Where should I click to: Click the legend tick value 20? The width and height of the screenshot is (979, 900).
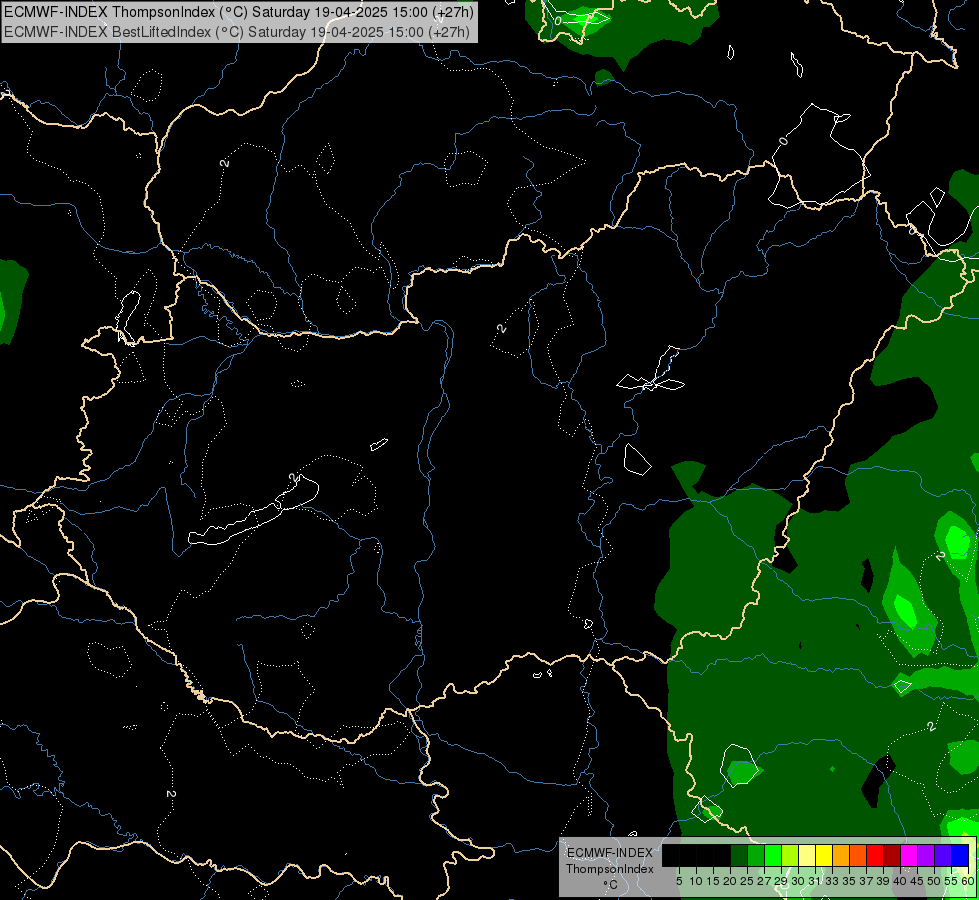[x=731, y=881]
